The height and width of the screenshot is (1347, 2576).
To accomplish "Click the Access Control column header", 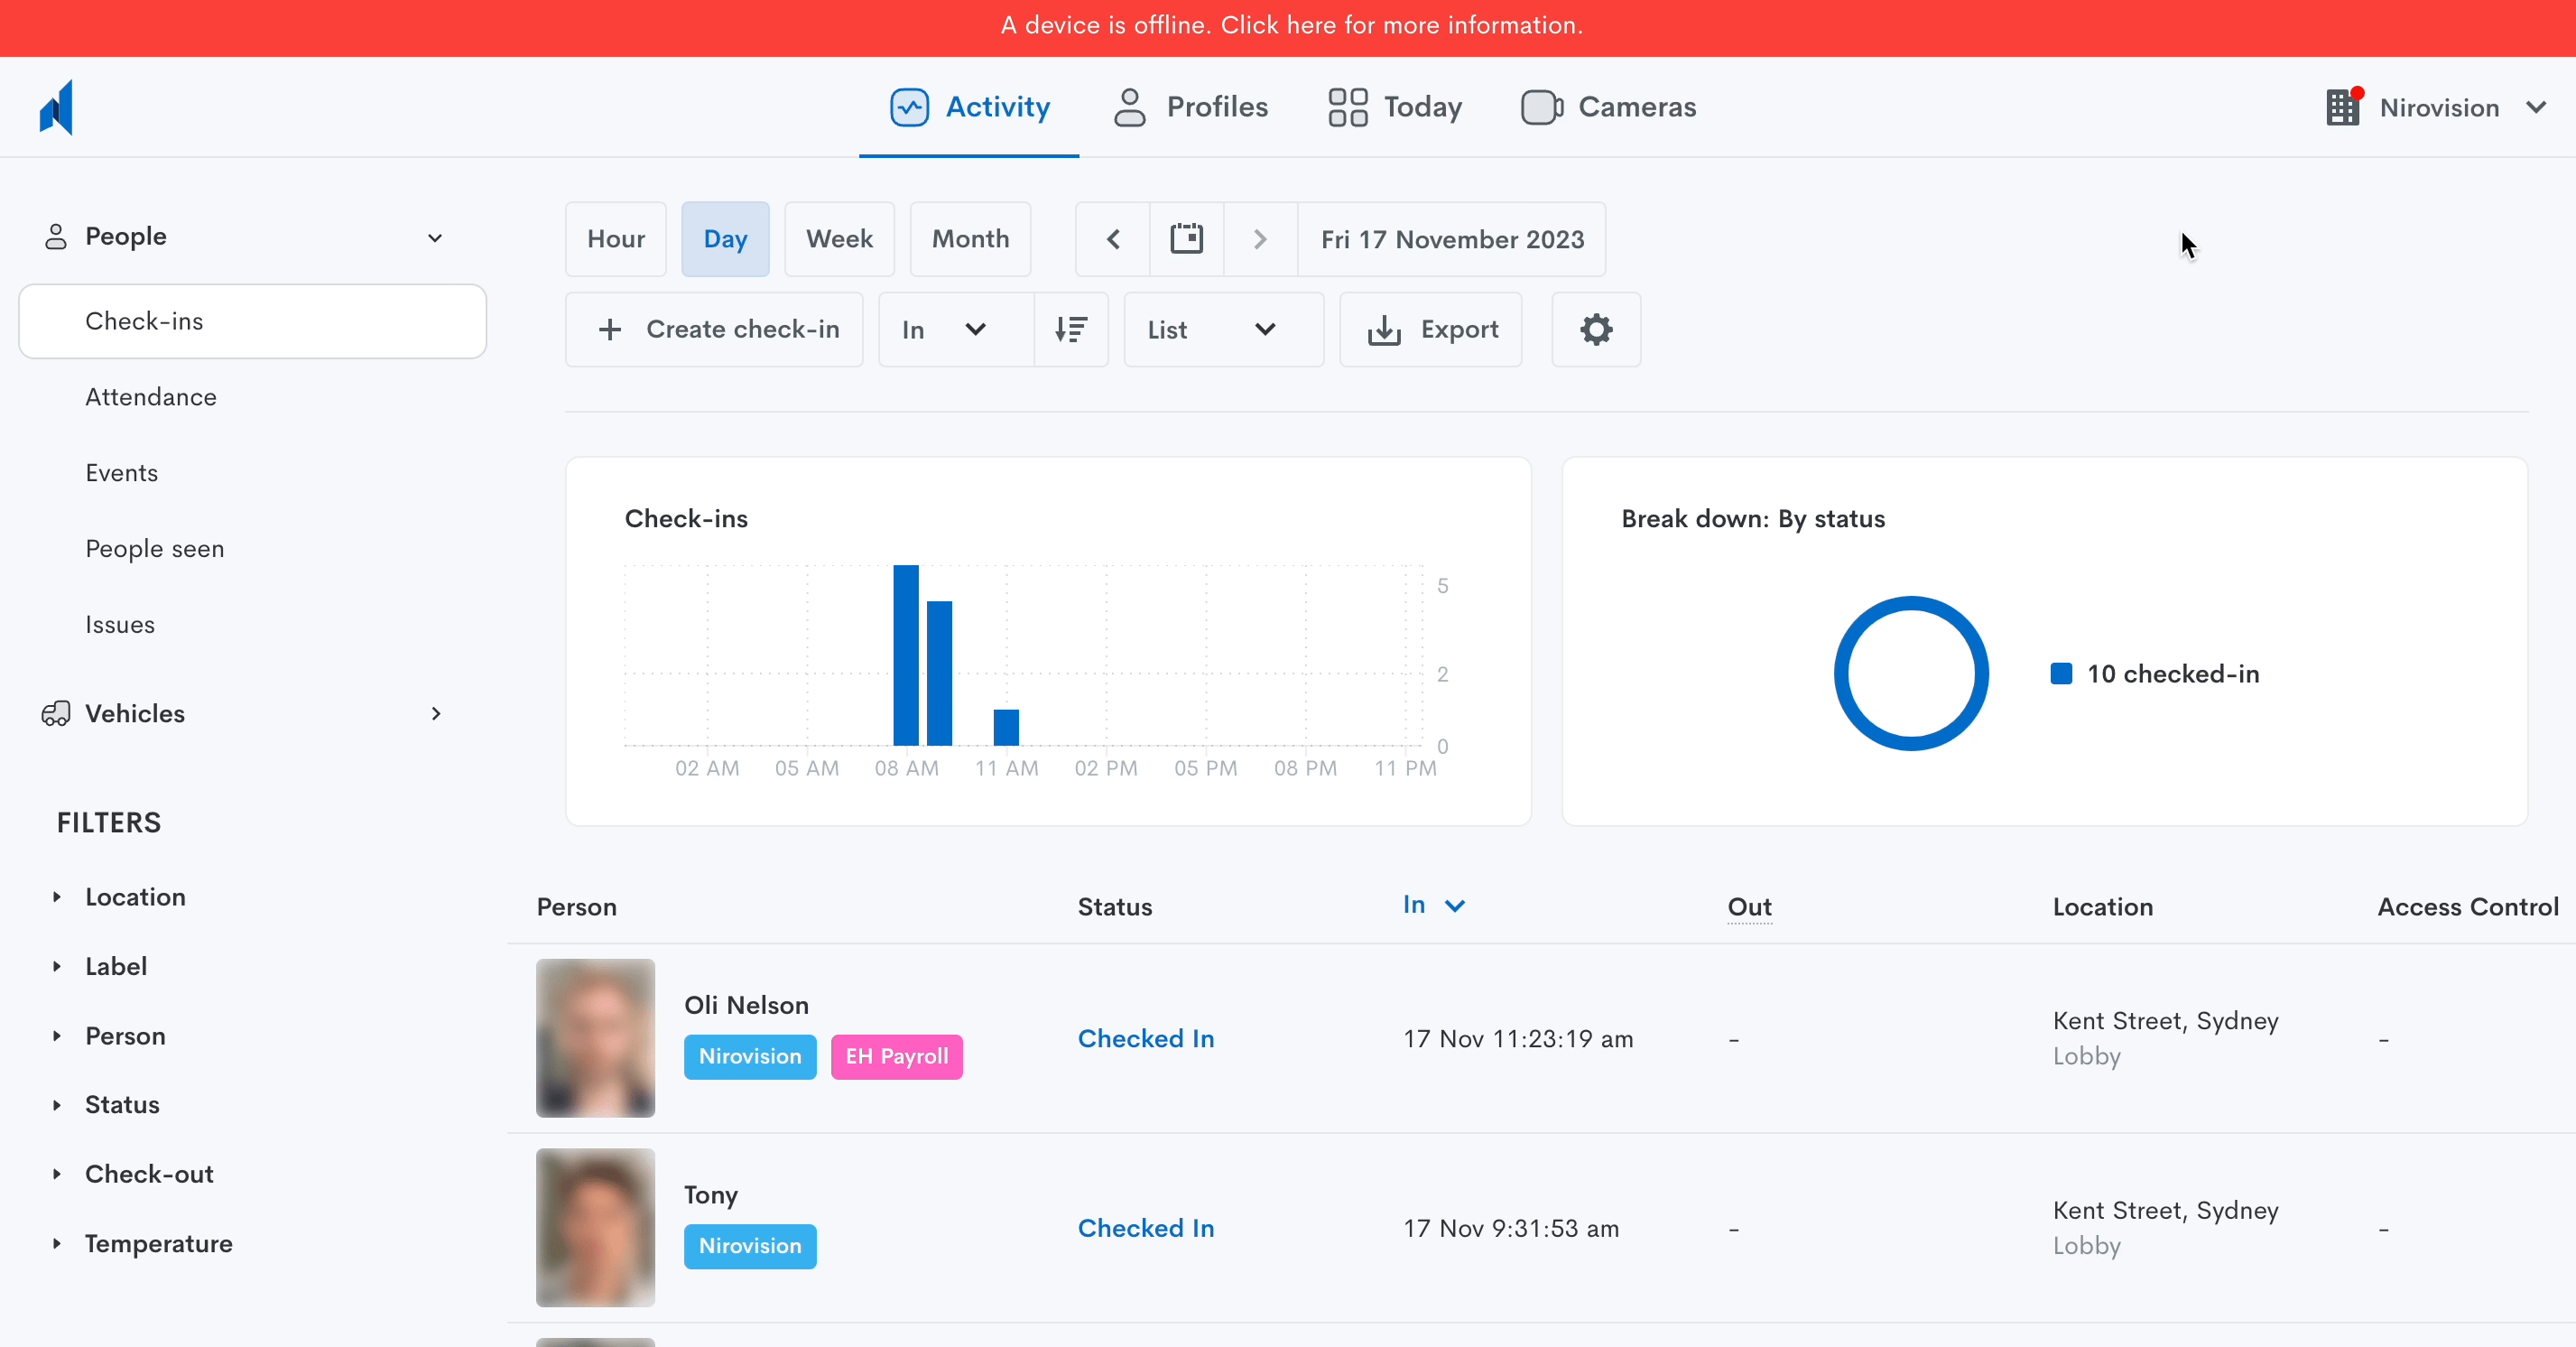I will pos(2468,907).
